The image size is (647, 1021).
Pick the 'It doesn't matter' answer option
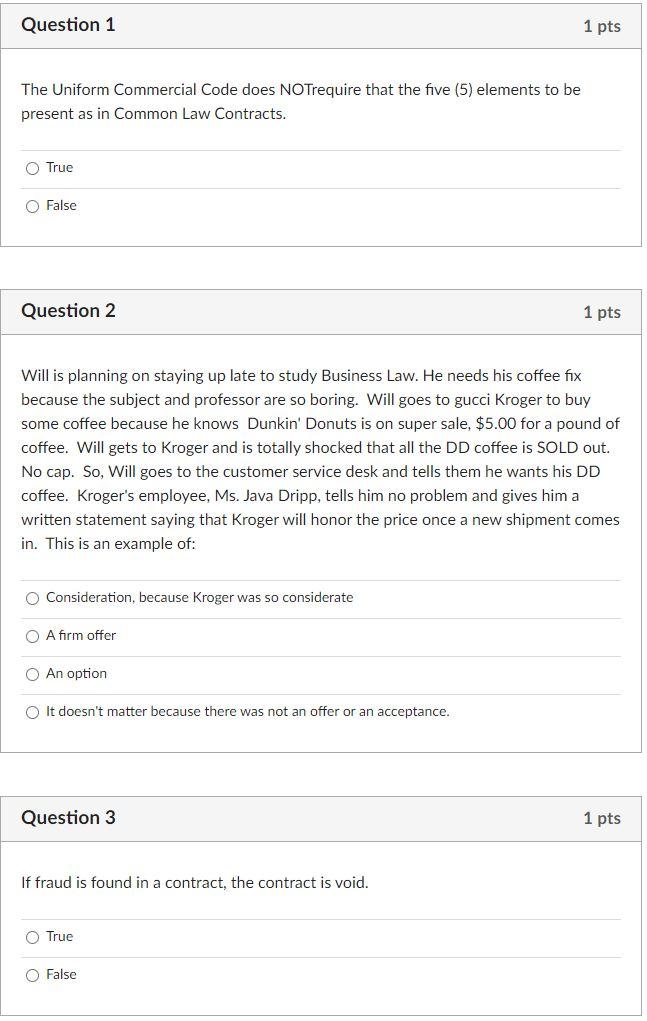(31, 712)
